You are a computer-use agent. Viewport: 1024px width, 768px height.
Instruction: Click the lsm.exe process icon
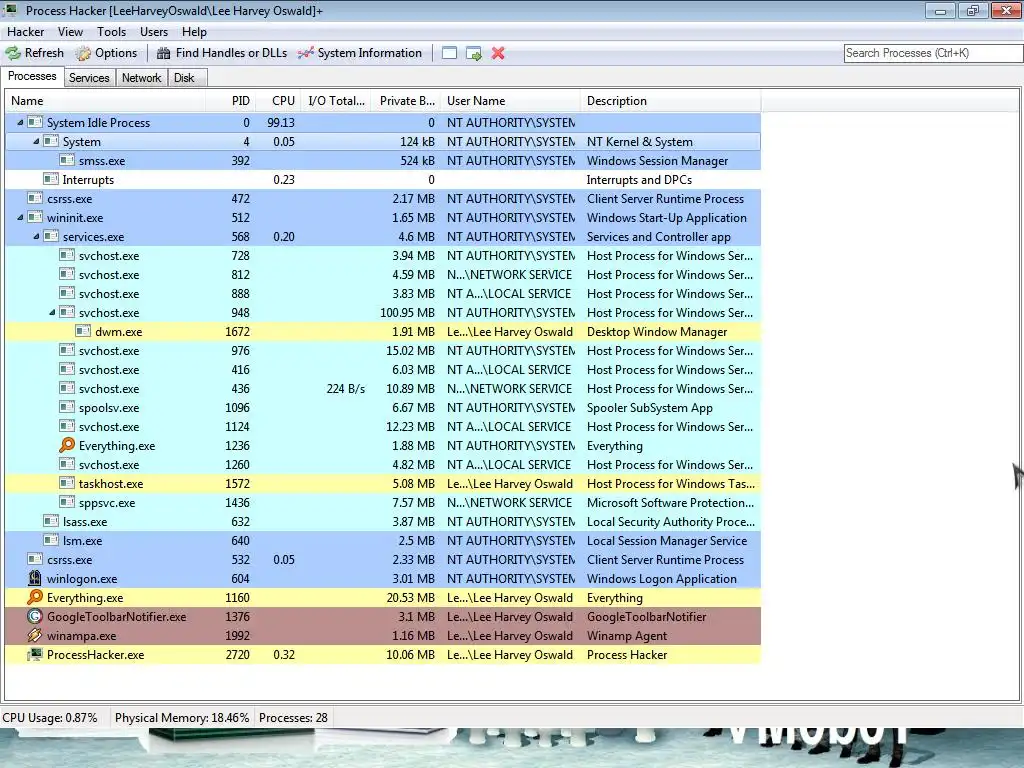51,539
